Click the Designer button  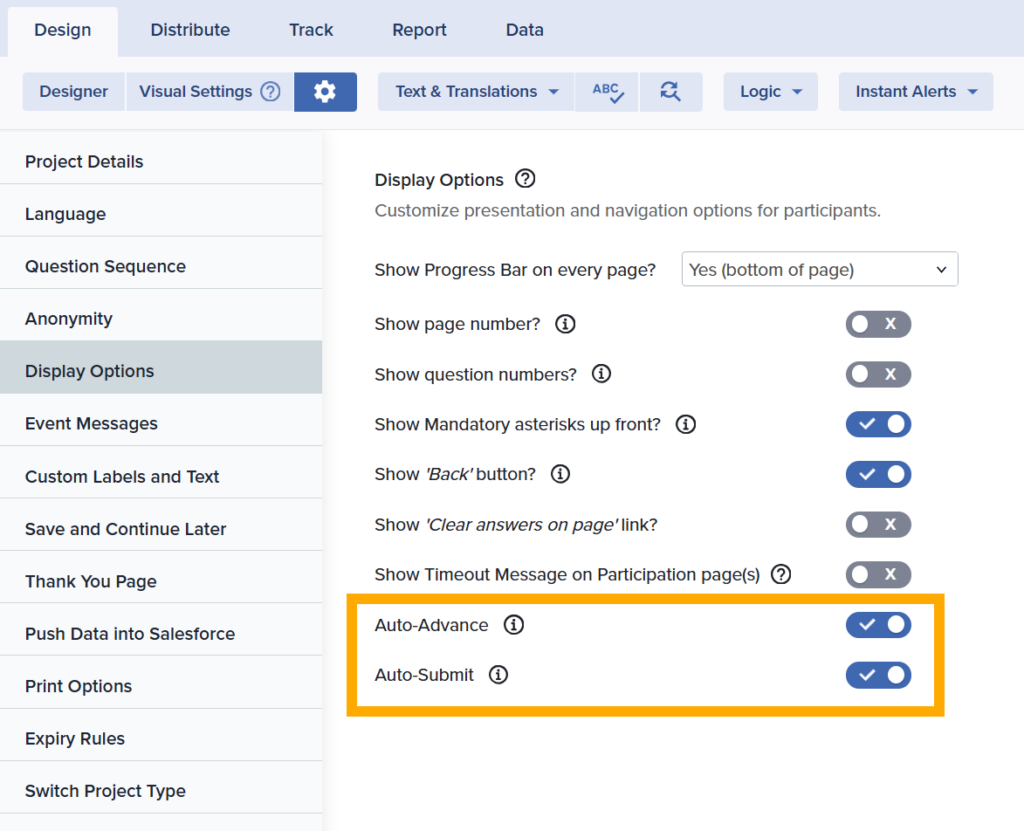[72, 91]
